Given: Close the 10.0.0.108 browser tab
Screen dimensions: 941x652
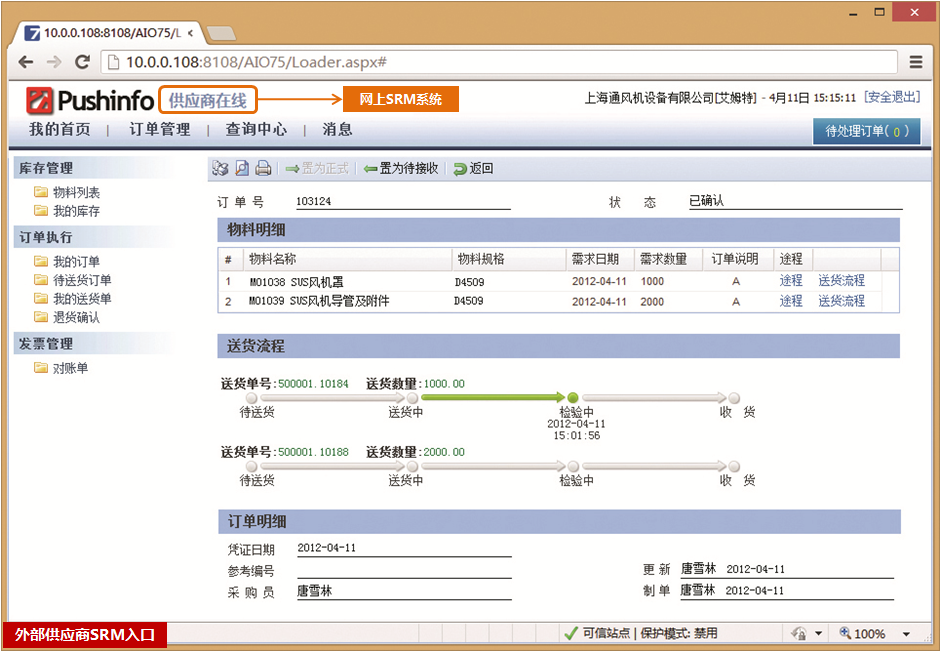Looking at the screenshot, I should click(190, 33).
